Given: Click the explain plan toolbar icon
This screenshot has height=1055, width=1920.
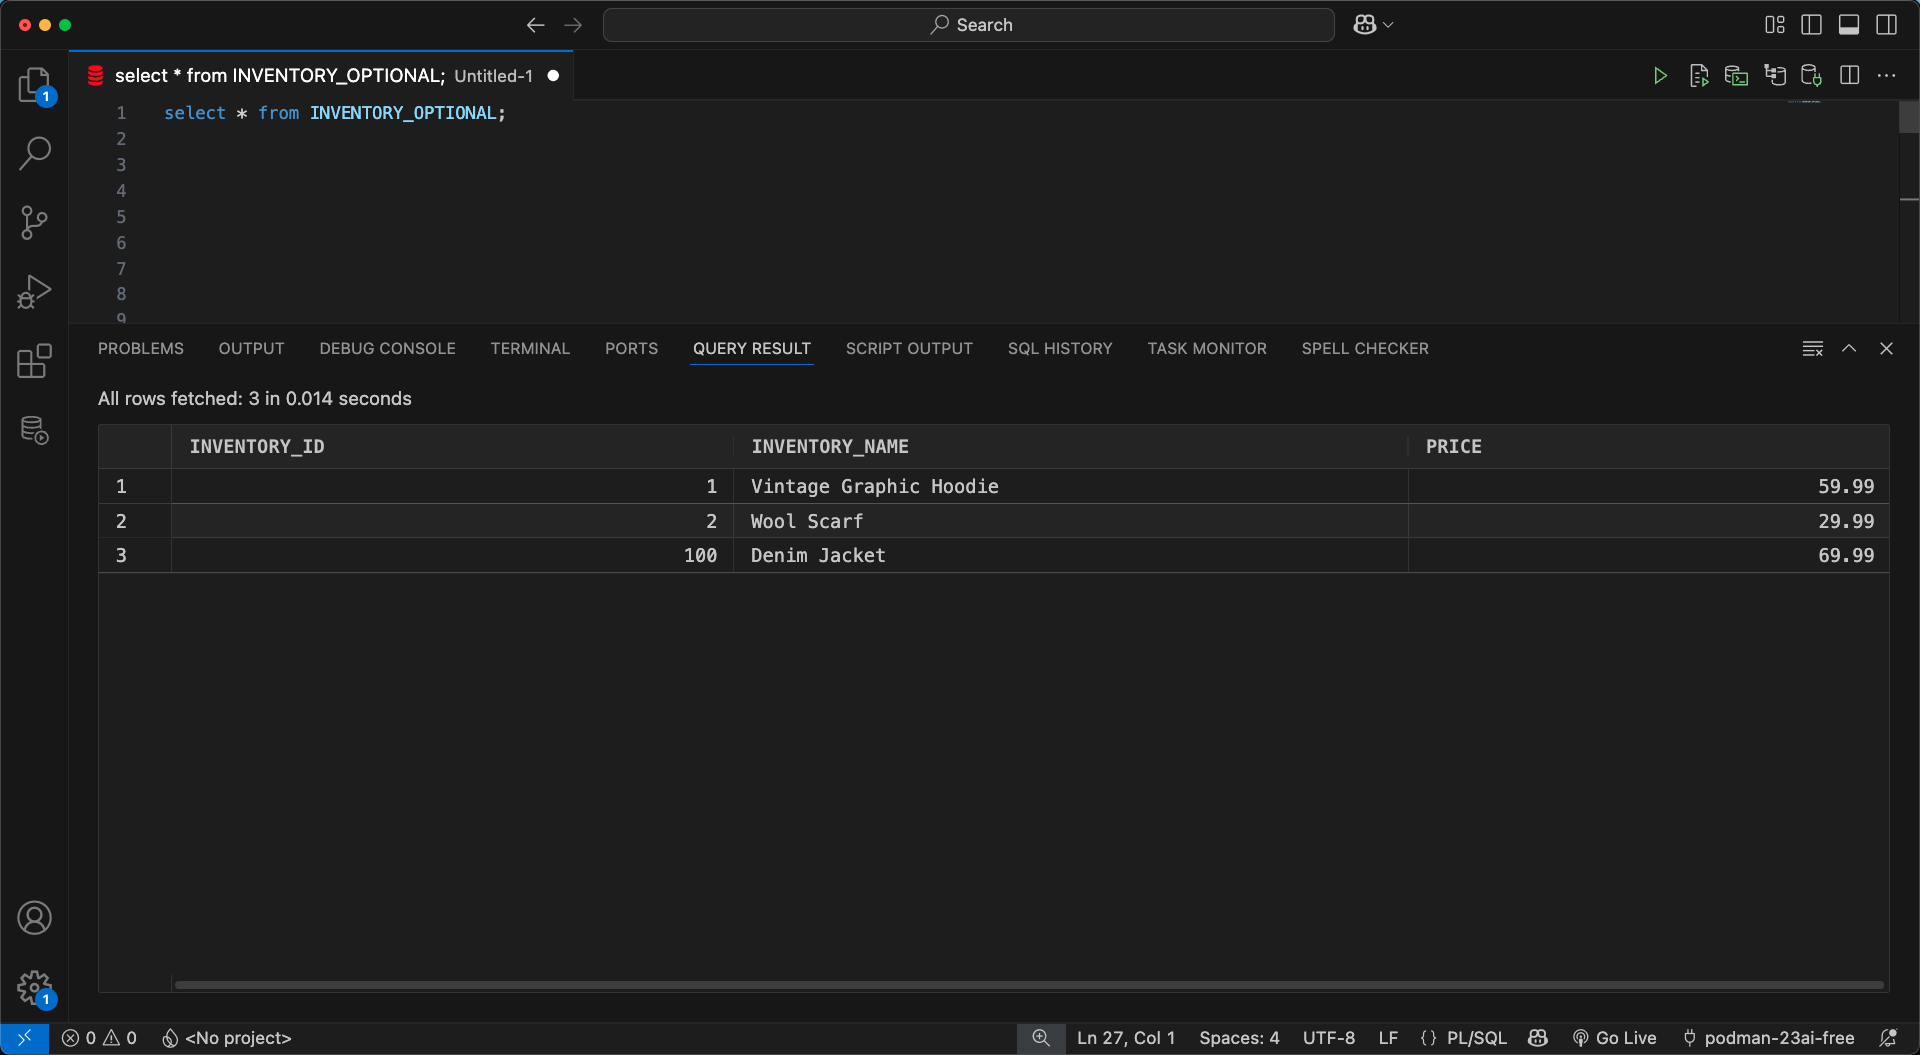Looking at the screenshot, I should [x=1774, y=76].
